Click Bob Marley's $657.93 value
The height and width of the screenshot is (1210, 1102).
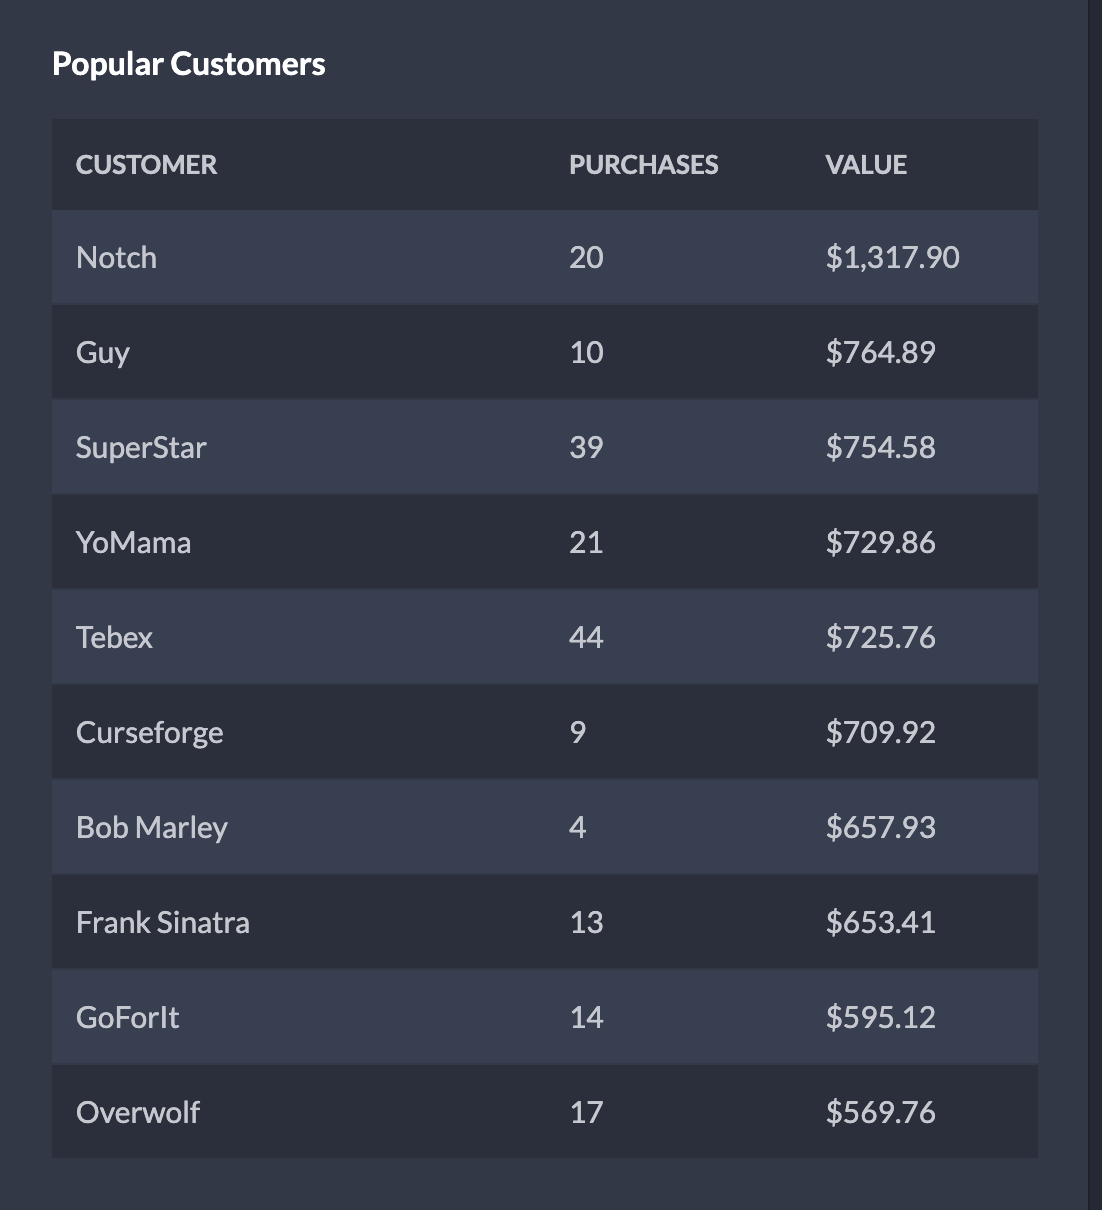(x=880, y=827)
